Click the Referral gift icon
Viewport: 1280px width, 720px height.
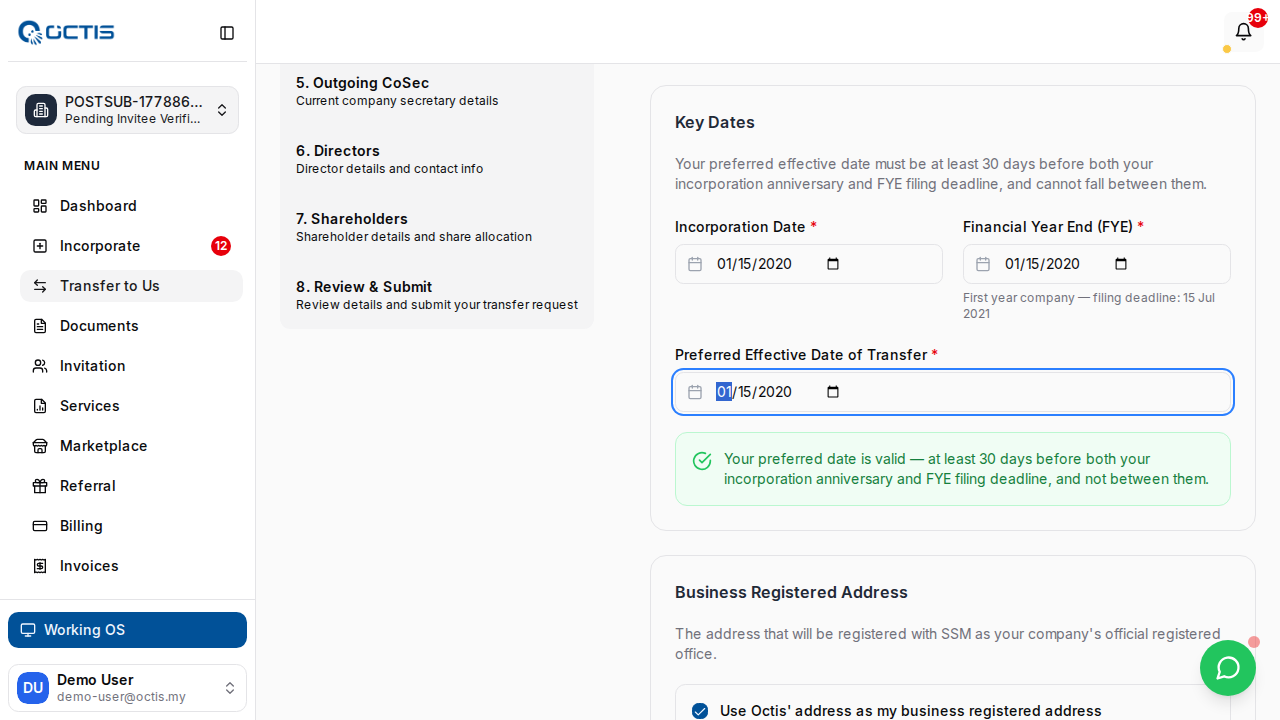coord(40,486)
